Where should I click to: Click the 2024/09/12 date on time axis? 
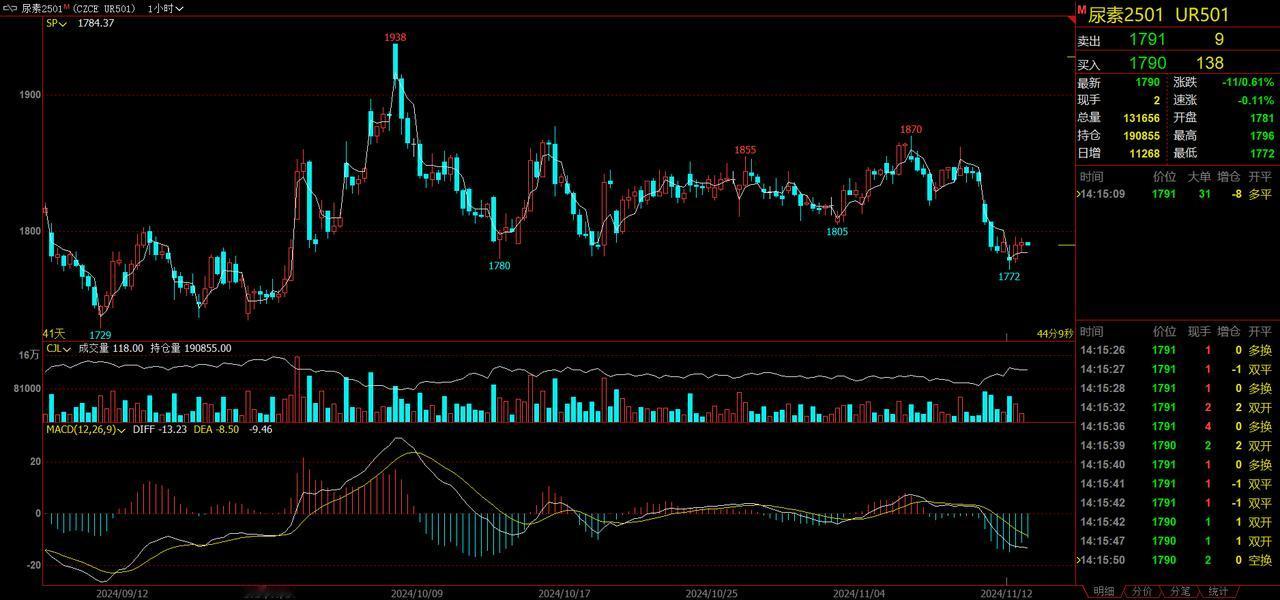click(x=122, y=592)
